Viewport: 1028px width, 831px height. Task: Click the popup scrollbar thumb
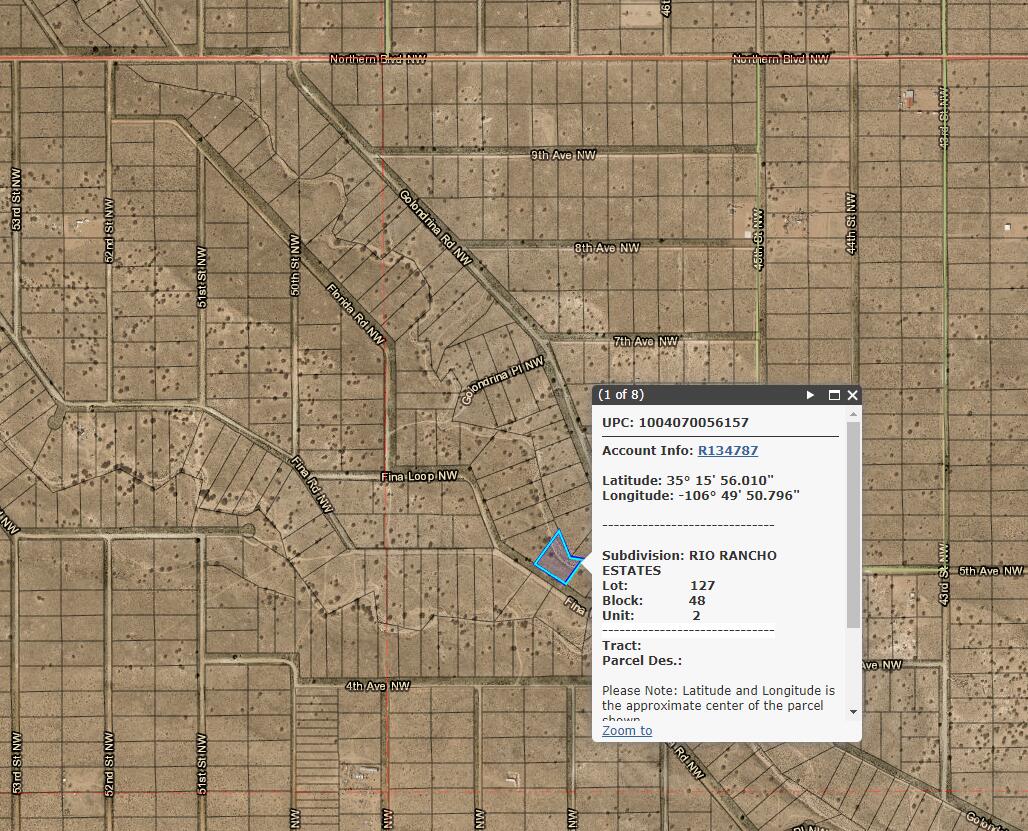[853, 524]
